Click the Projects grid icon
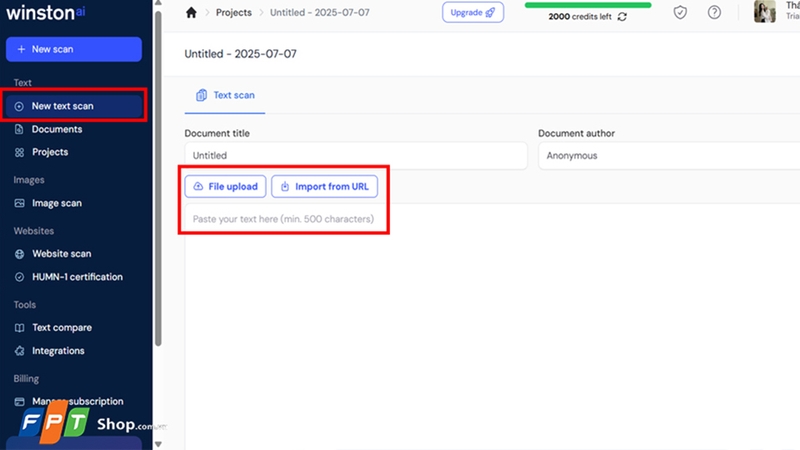The height and width of the screenshot is (450, 800). point(19,152)
